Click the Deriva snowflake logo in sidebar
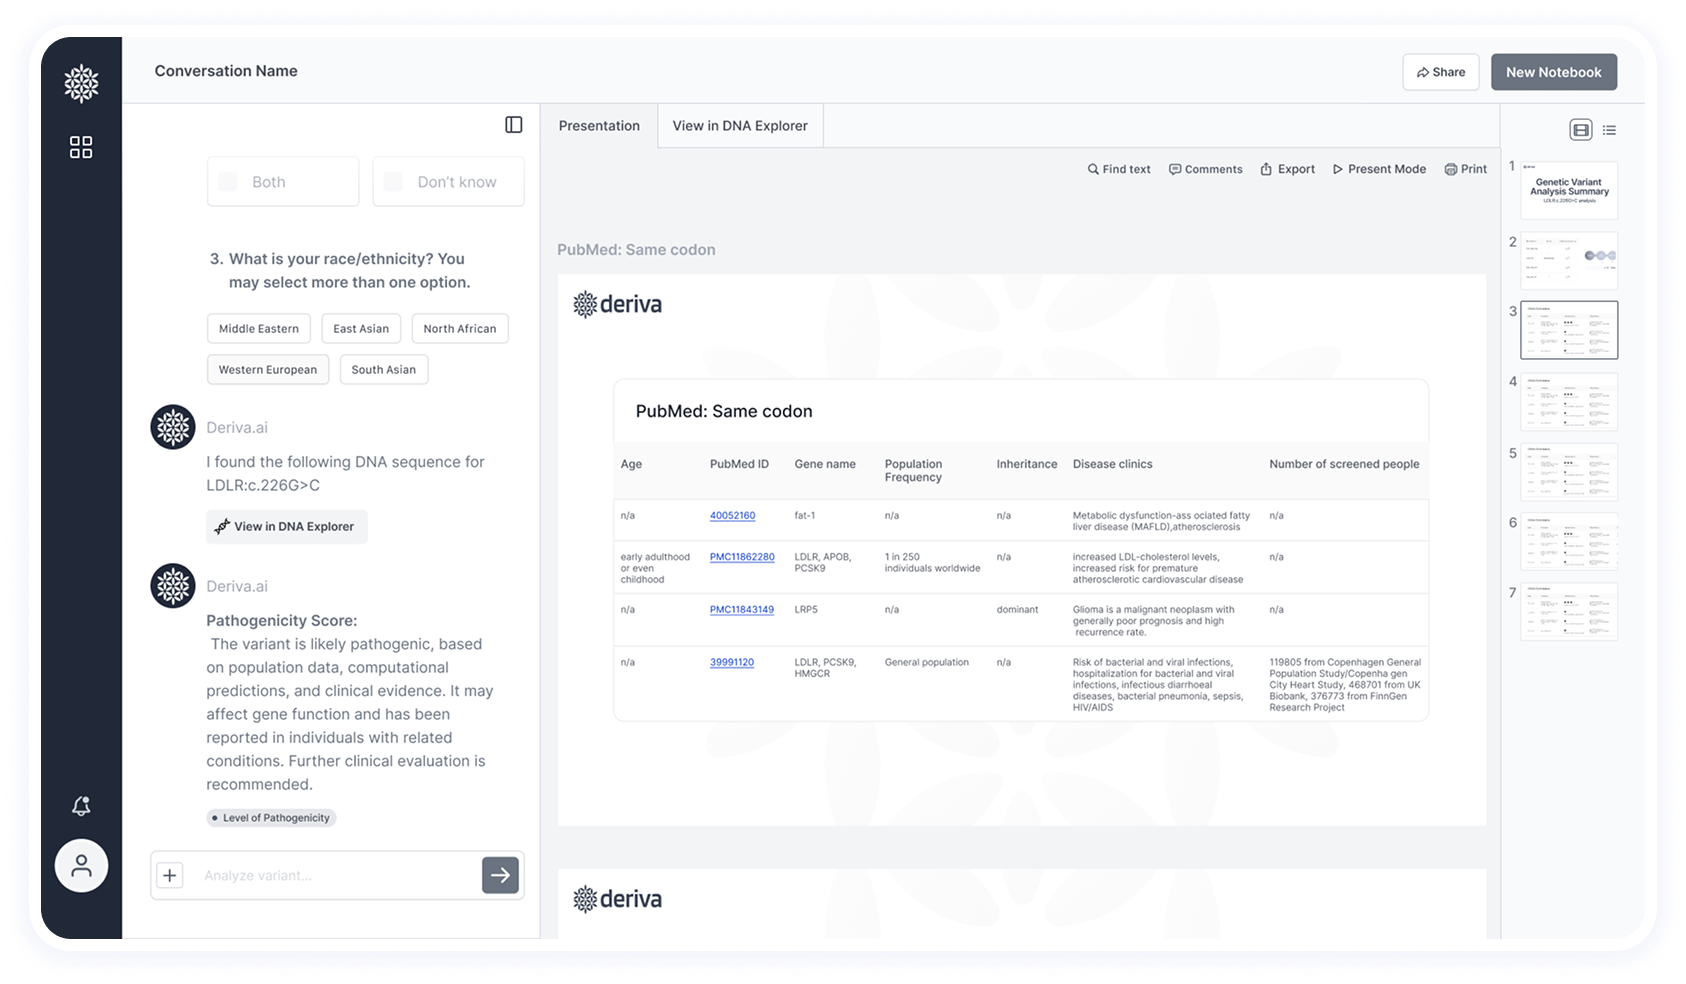This screenshot has height=984, width=1686. tap(81, 84)
